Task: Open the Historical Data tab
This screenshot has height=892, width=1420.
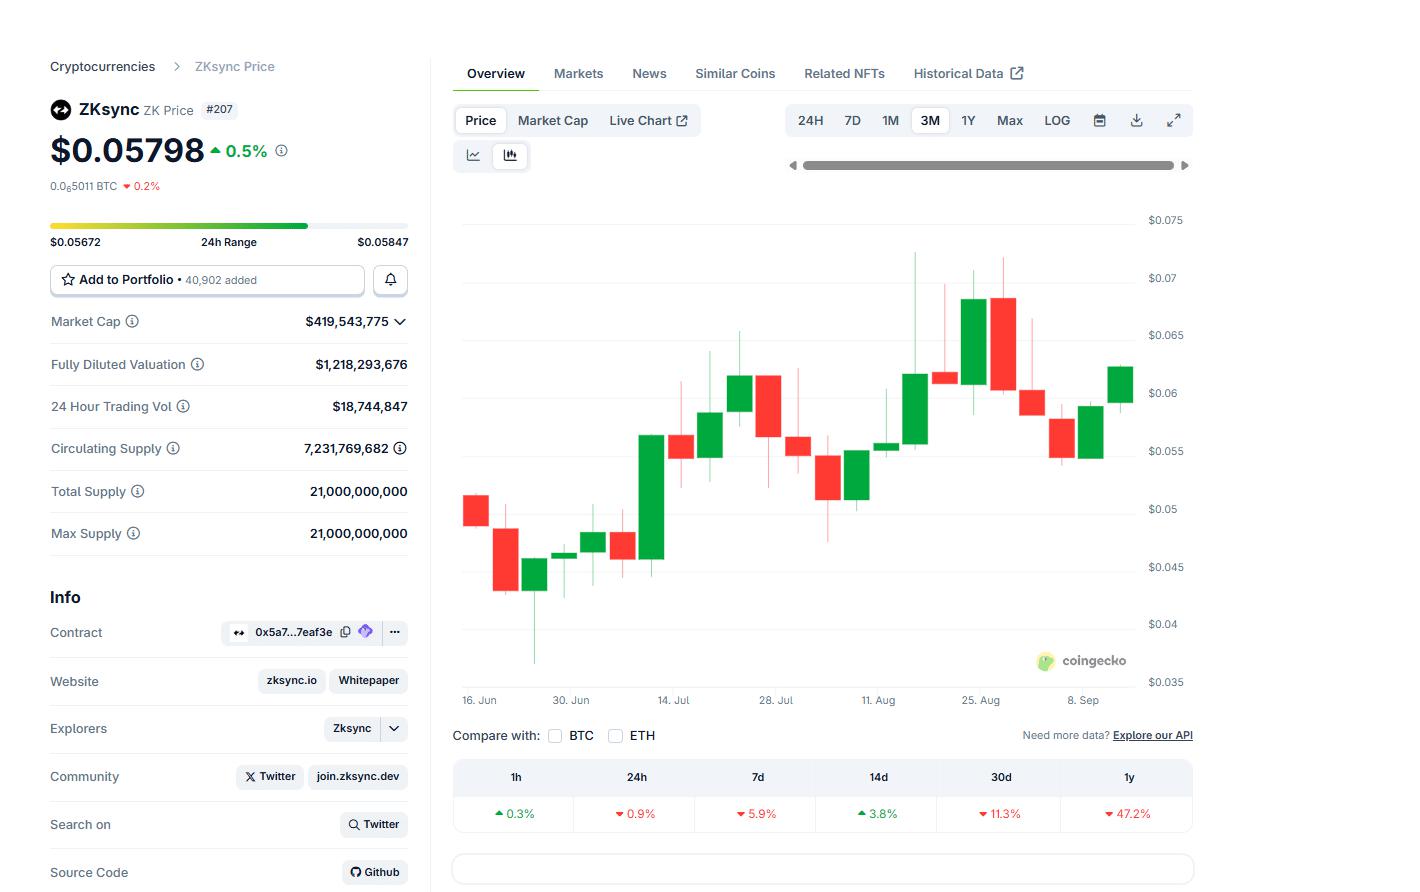Action: pyautogui.click(x=958, y=73)
